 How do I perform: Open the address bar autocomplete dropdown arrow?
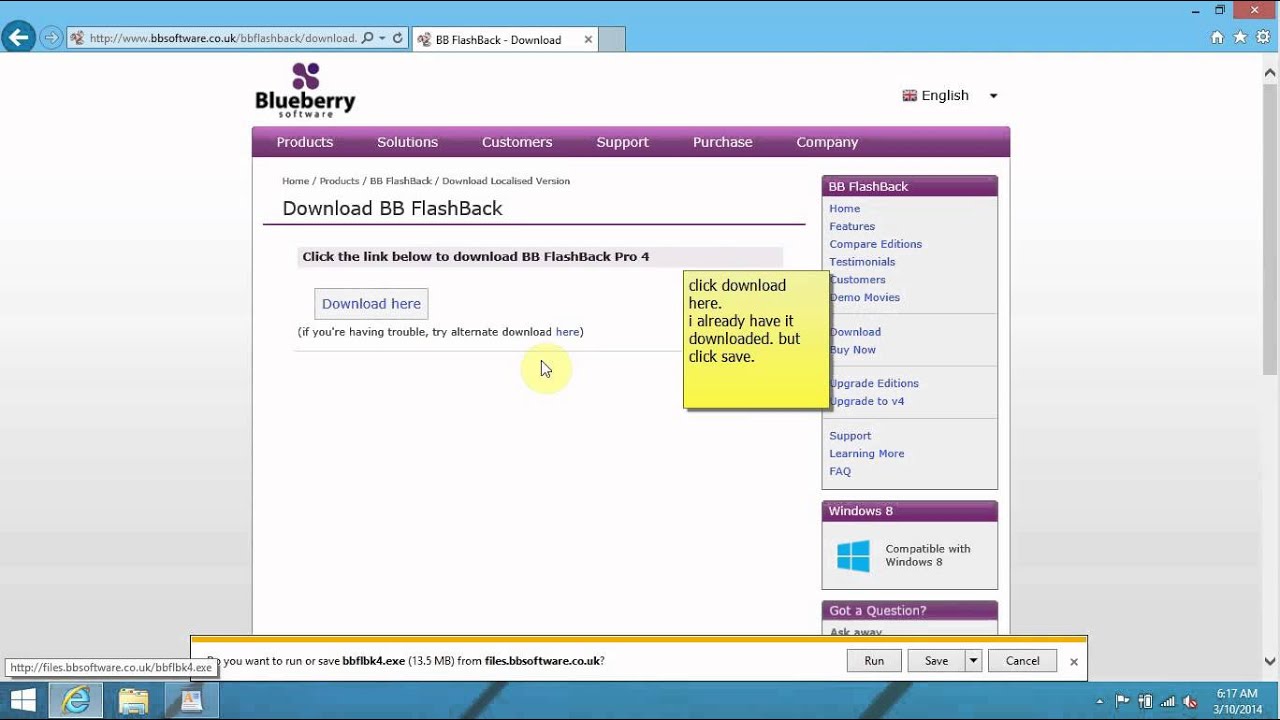coord(382,38)
